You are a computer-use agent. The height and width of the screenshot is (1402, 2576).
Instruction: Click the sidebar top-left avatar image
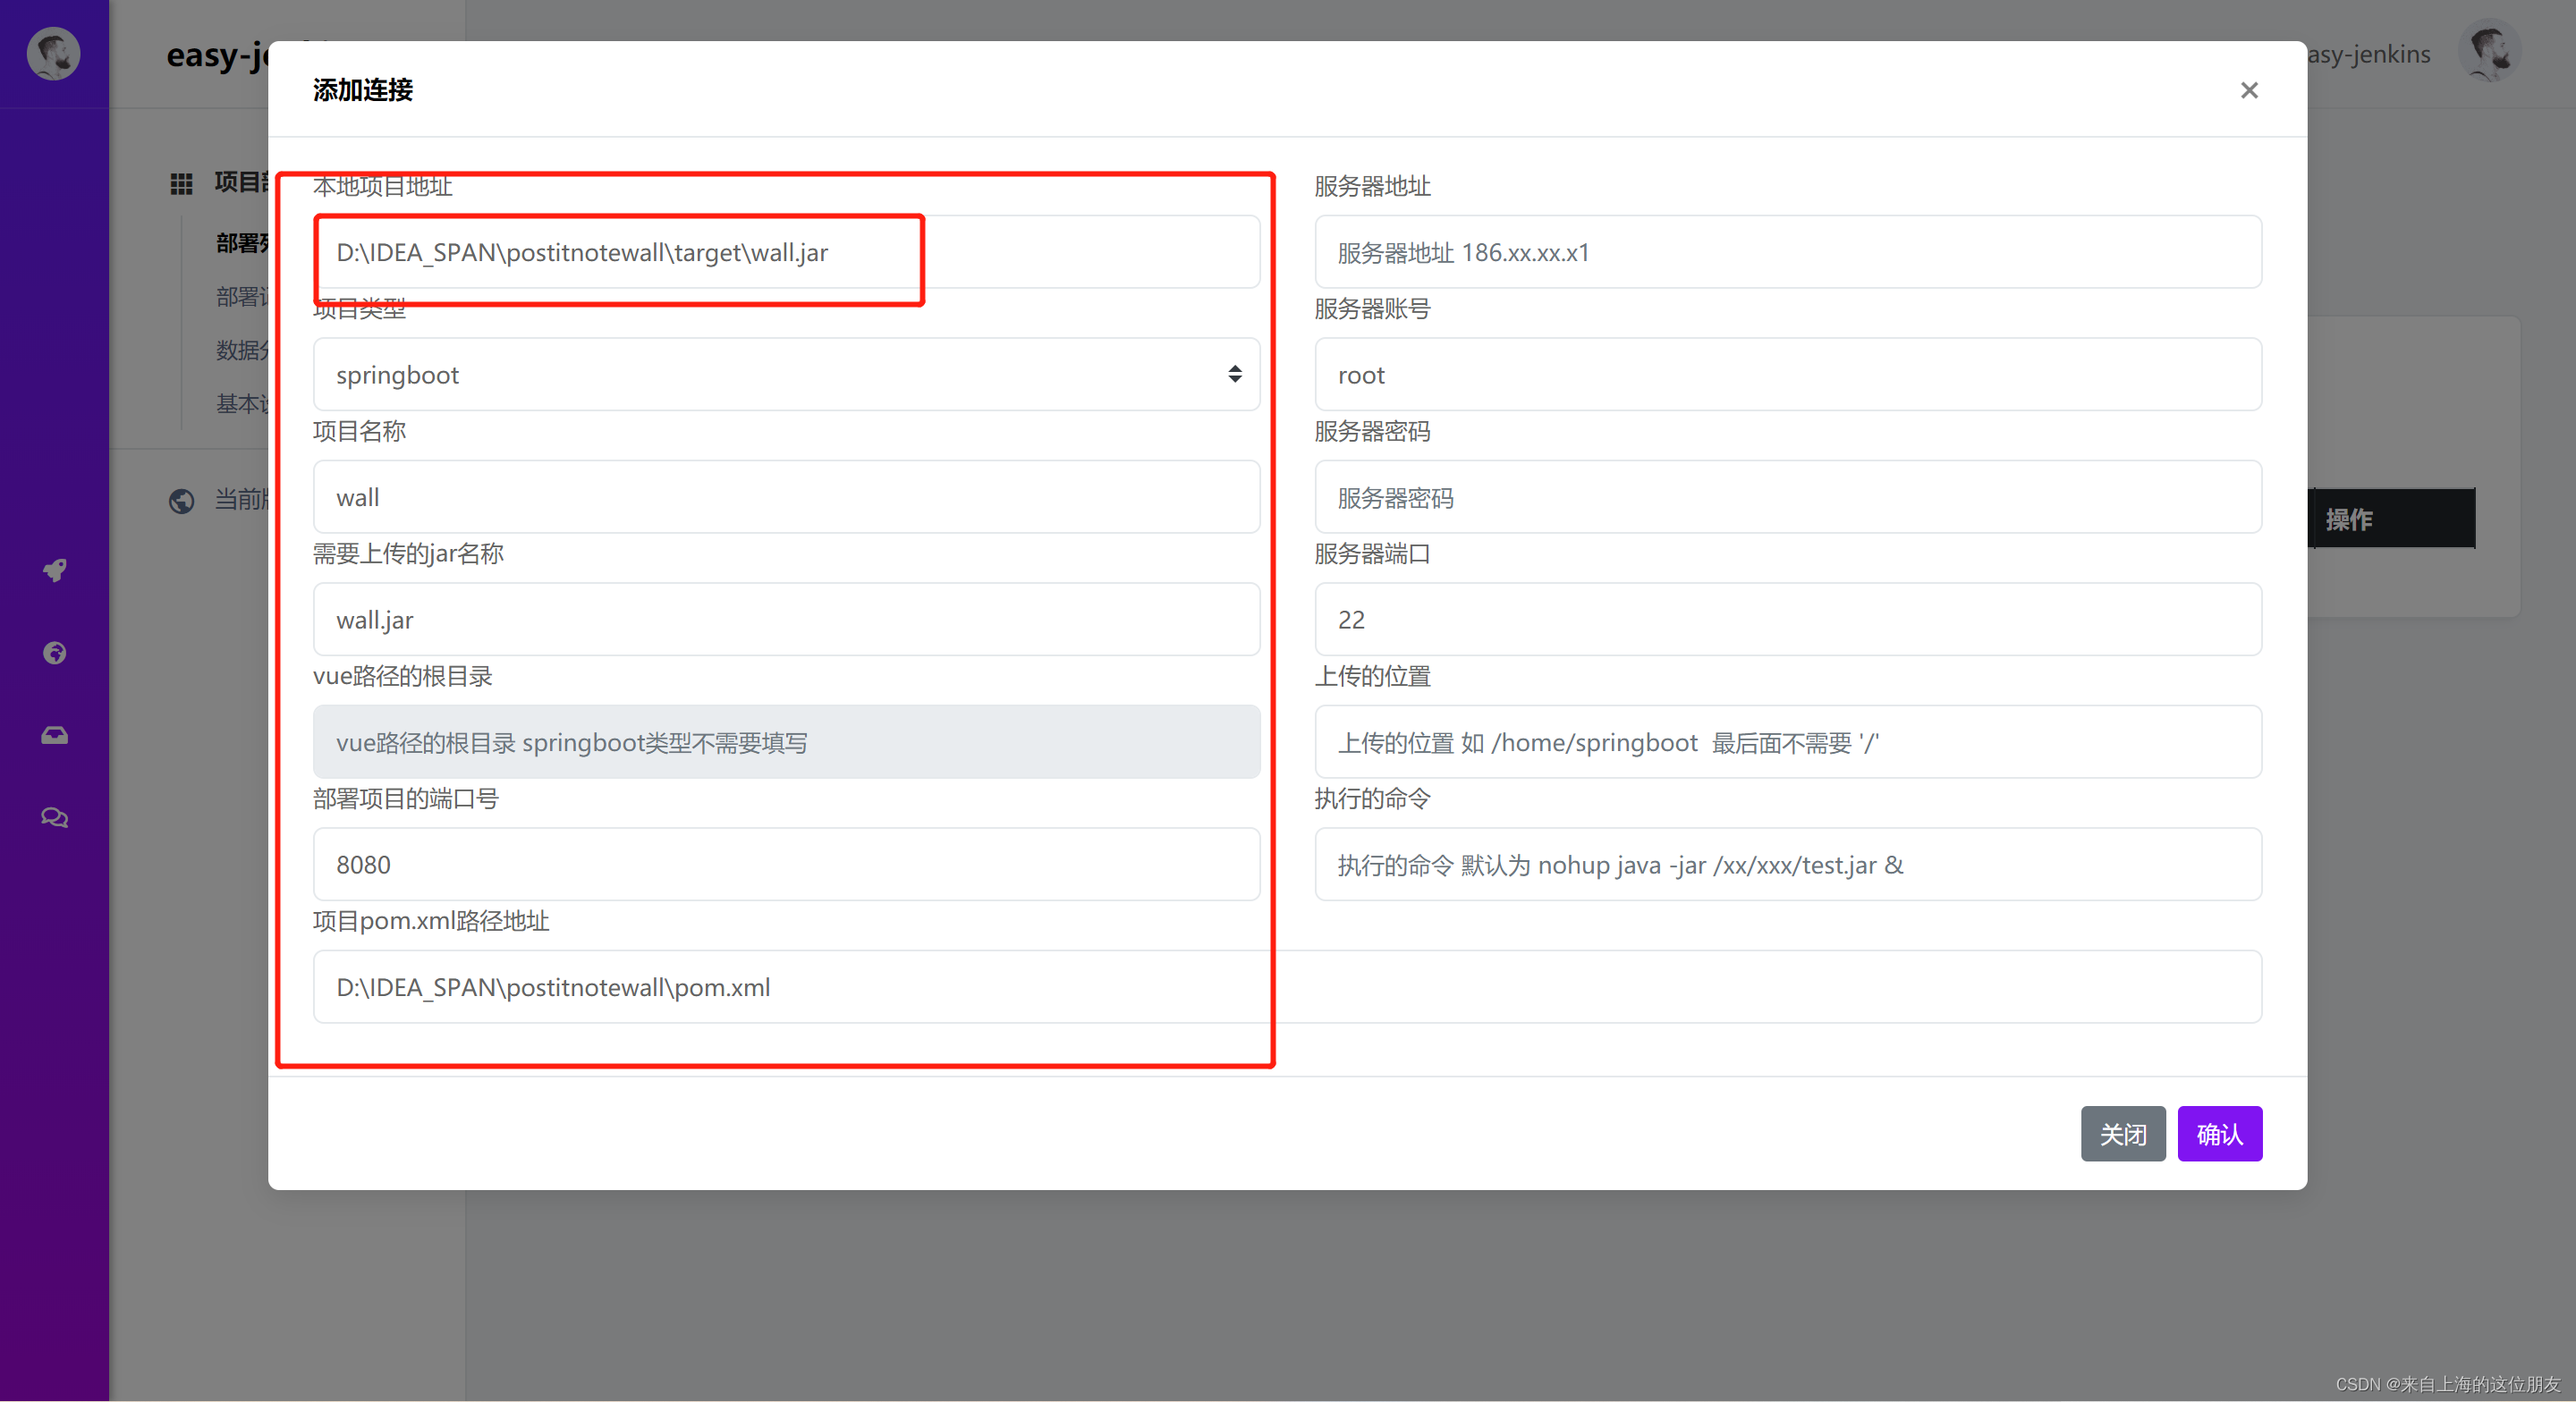(x=54, y=54)
